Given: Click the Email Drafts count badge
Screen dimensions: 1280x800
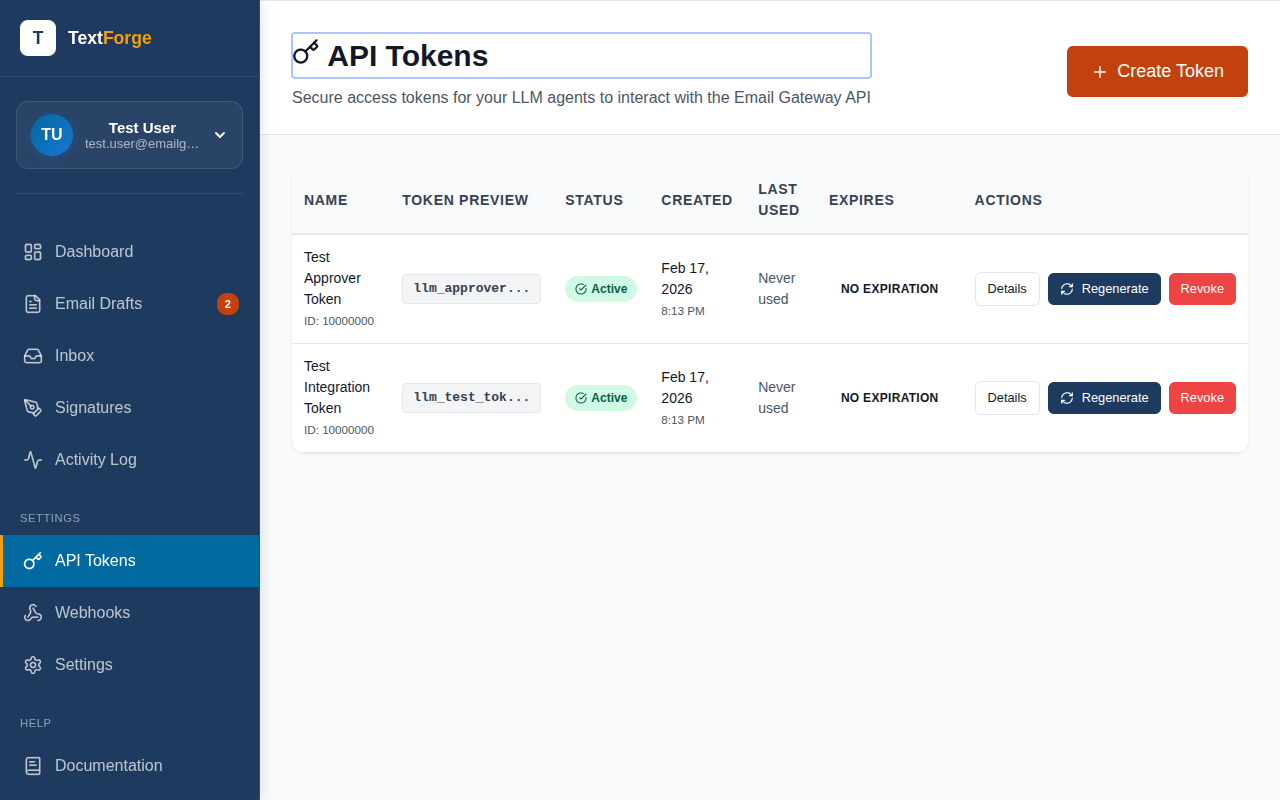Looking at the screenshot, I should click(x=228, y=304).
